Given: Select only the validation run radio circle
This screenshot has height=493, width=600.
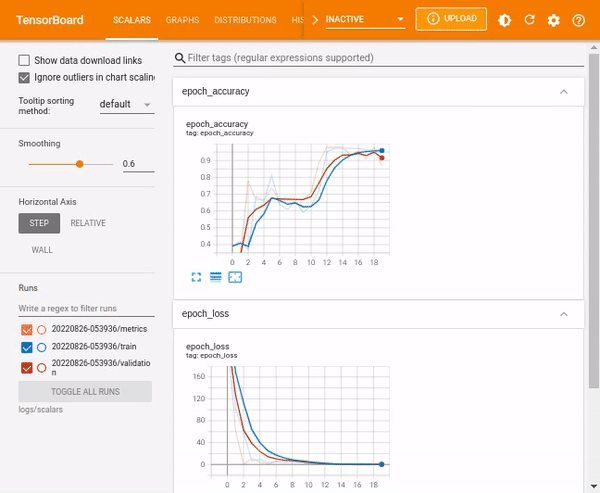Looking at the screenshot, I should pyautogui.click(x=42, y=368).
